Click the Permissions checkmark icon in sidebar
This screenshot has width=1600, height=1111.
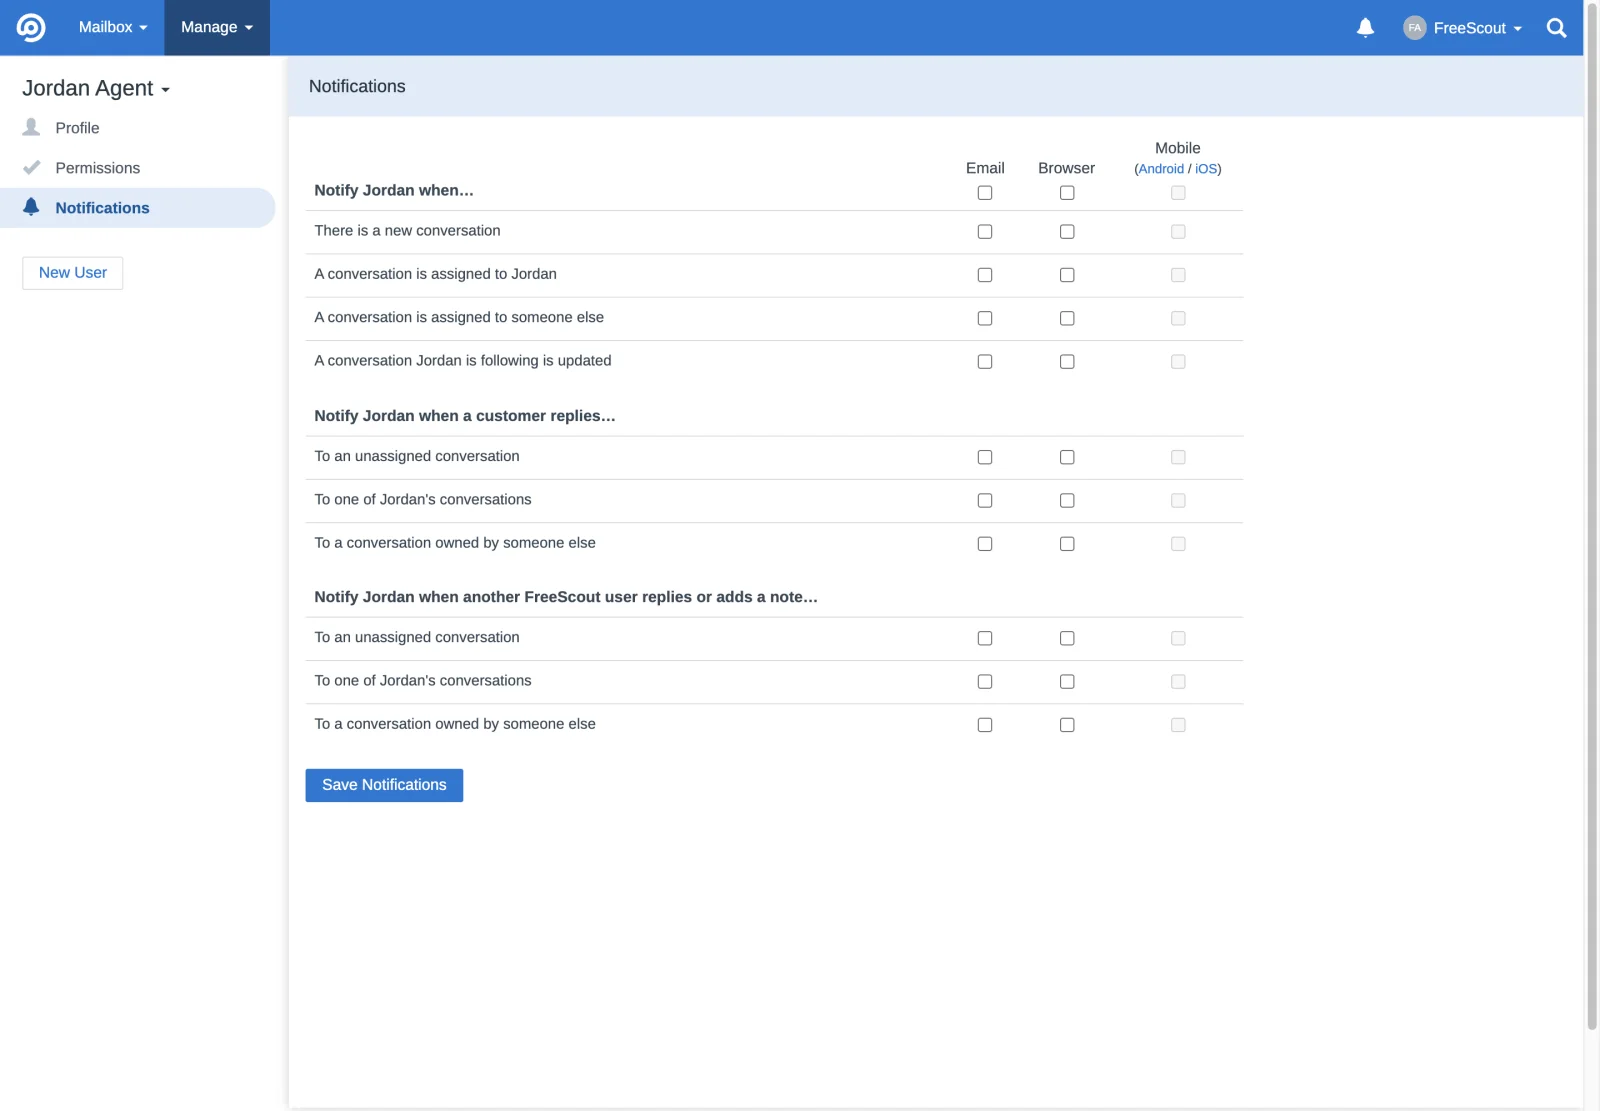click(x=32, y=167)
